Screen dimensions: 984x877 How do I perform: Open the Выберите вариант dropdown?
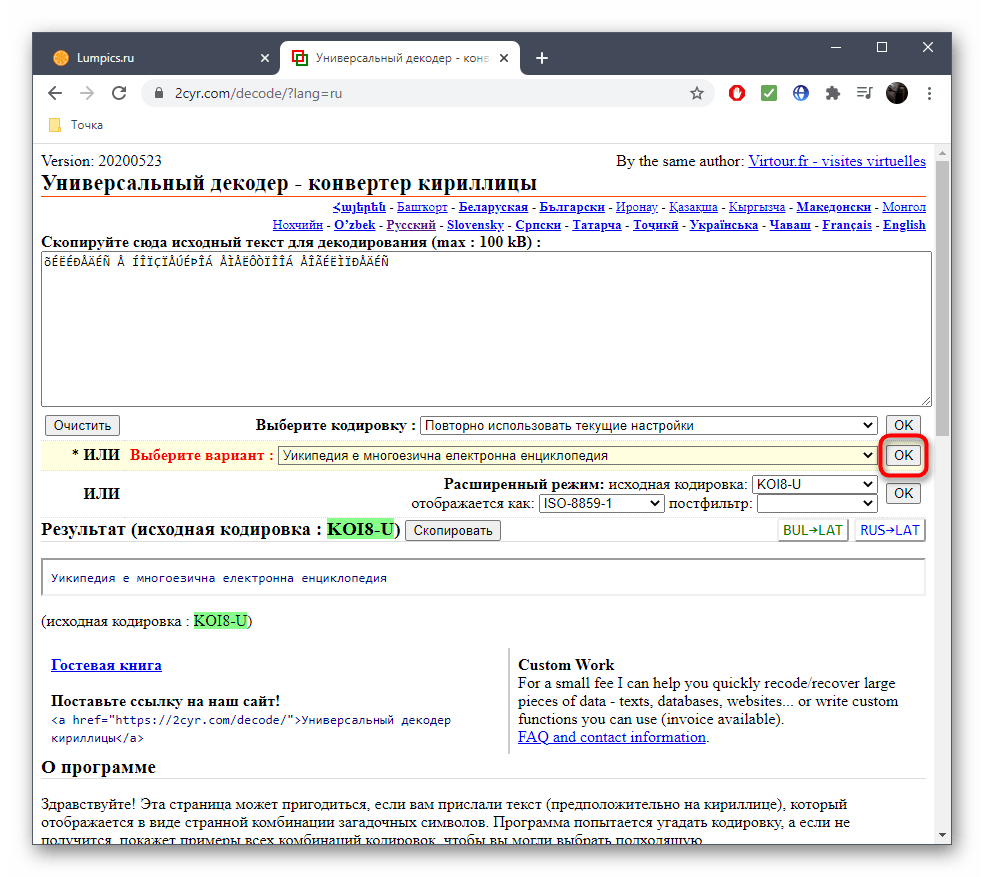coord(577,456)
